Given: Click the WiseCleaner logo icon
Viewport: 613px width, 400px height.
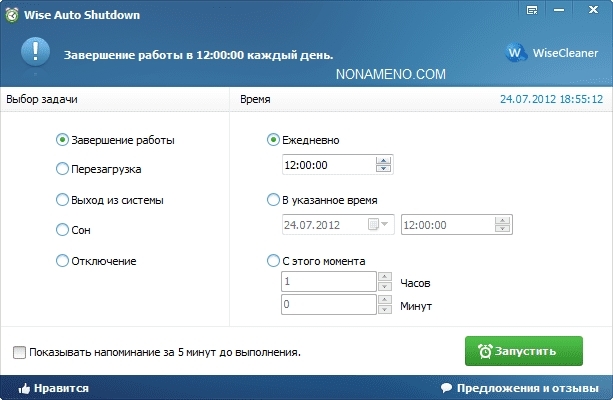Looking at the screenshot, I should (x=515, y=53).
